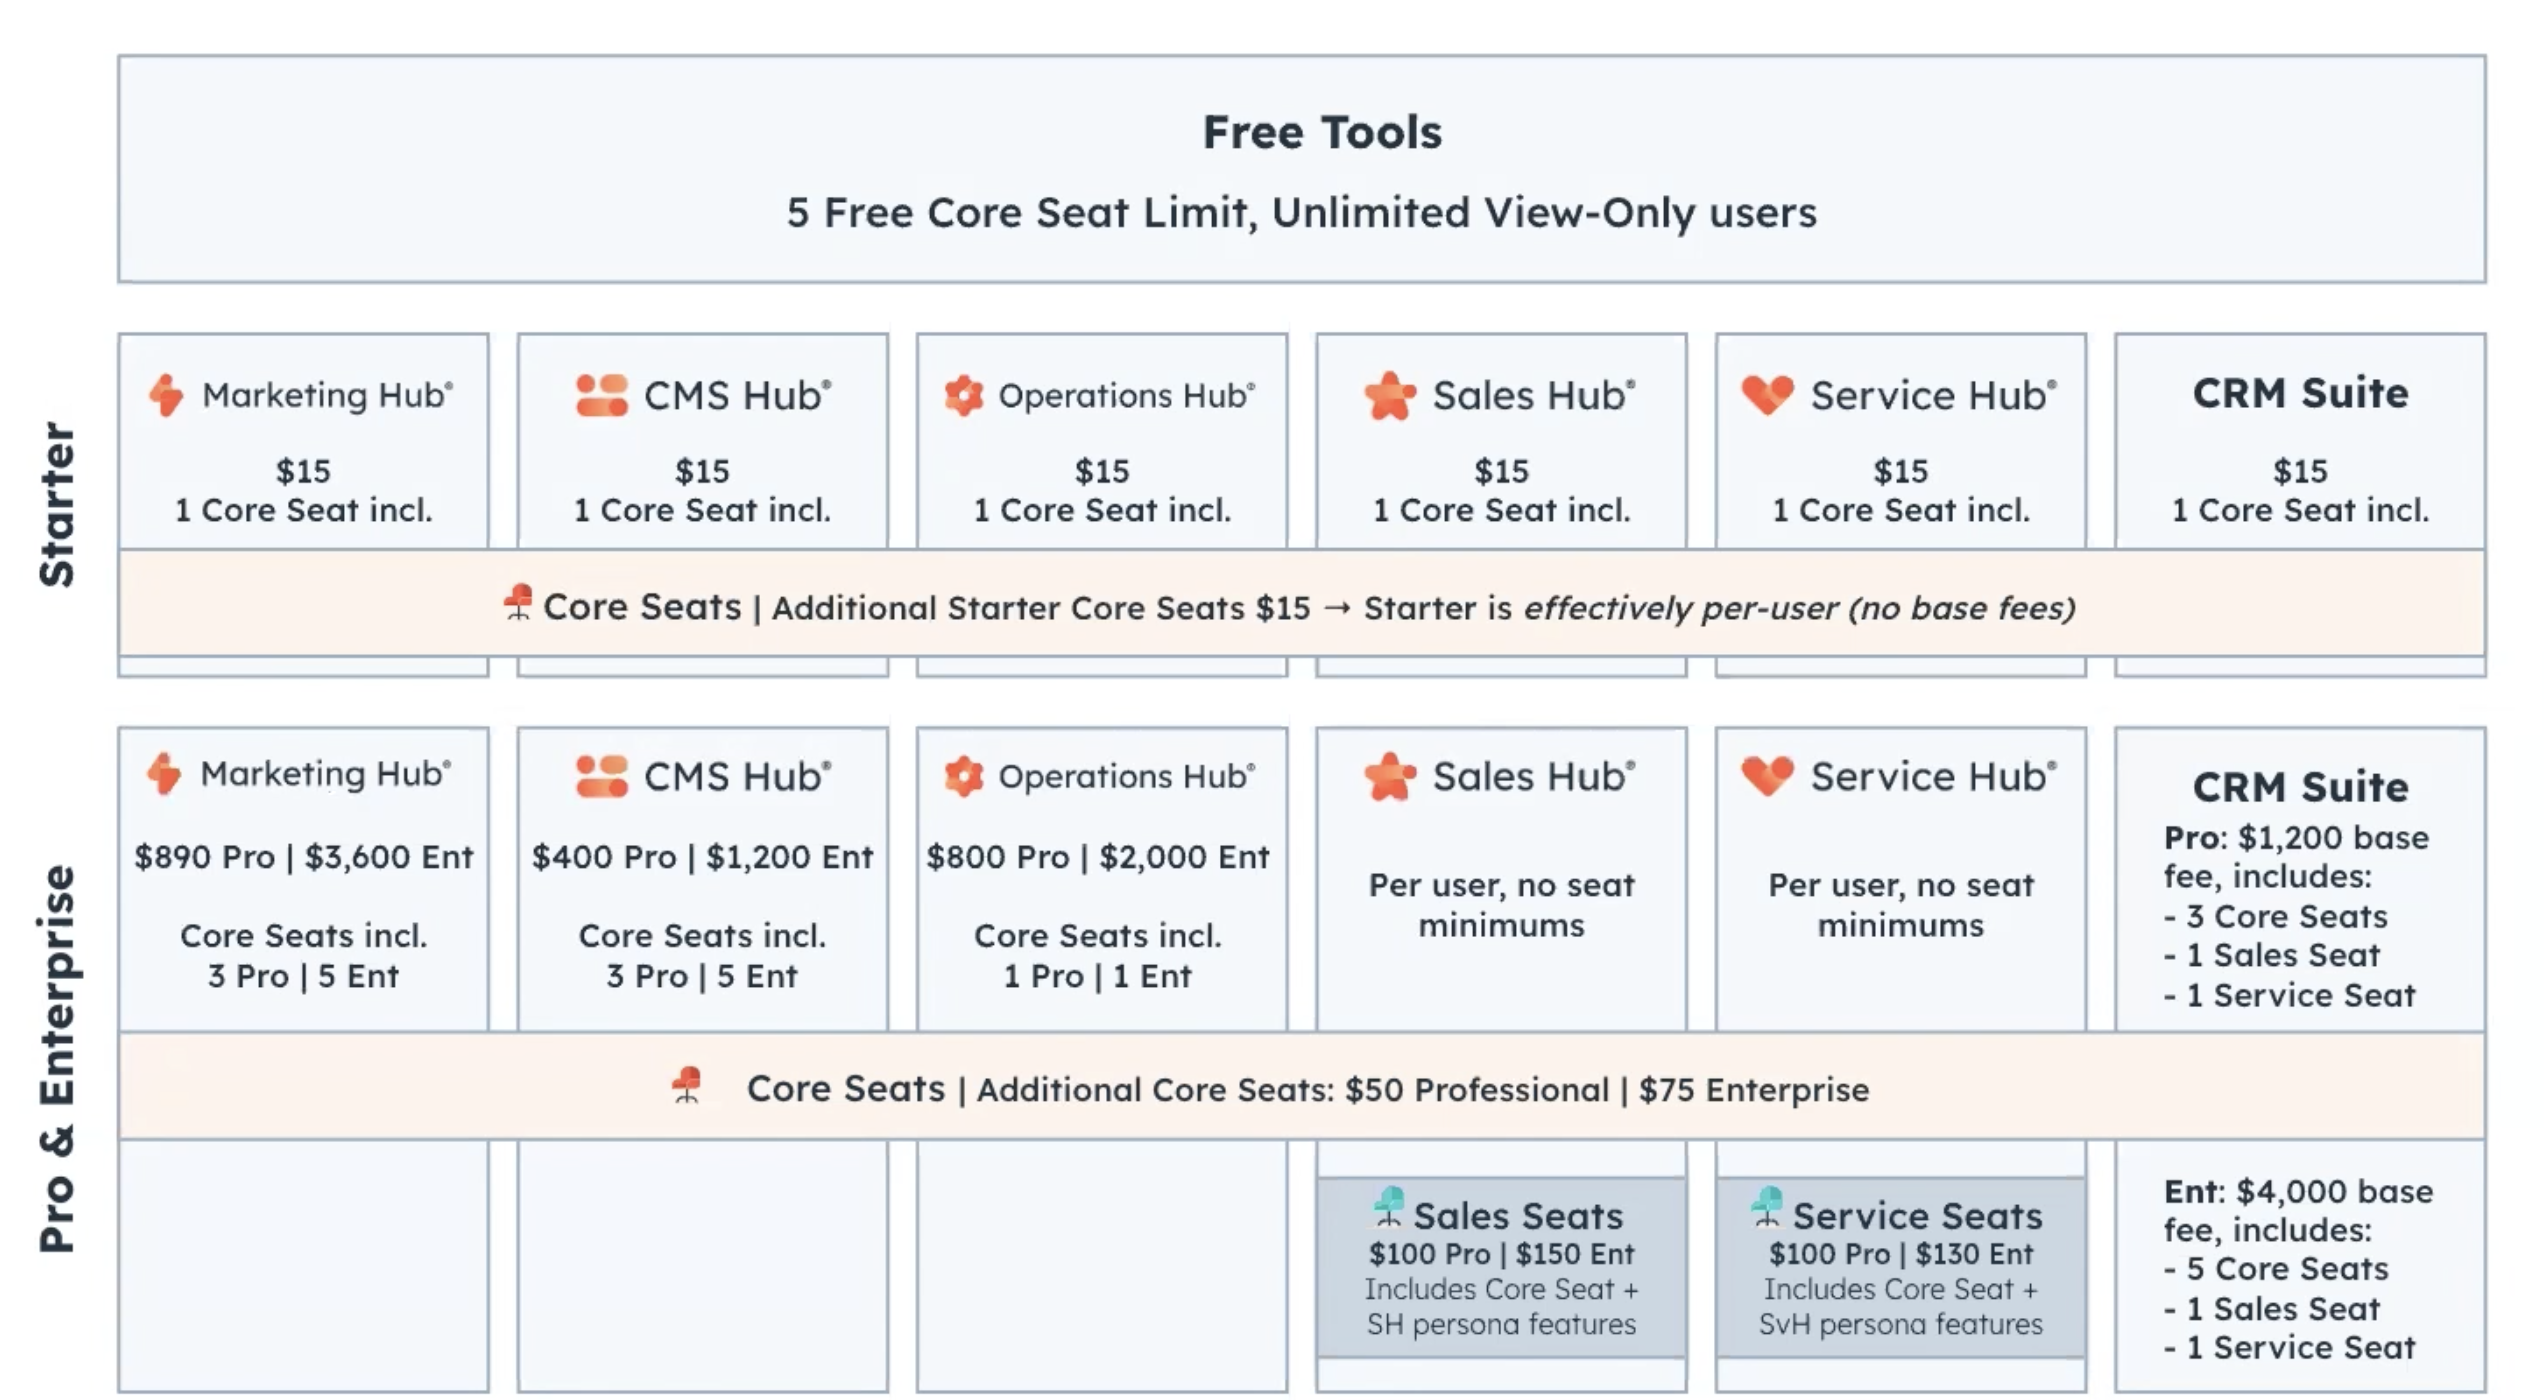Click the Pro Marketing Hub lightning icon
The height and width of the screenshot is (1400, 2544).
coord(165,774)
